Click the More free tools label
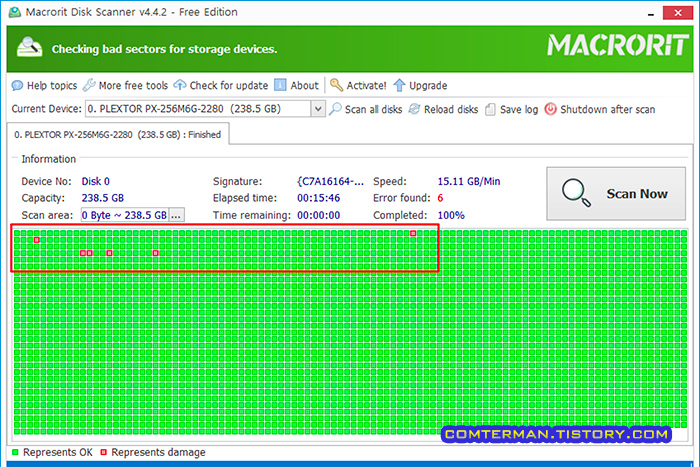 pyautogui.click(x=133, y=85)
